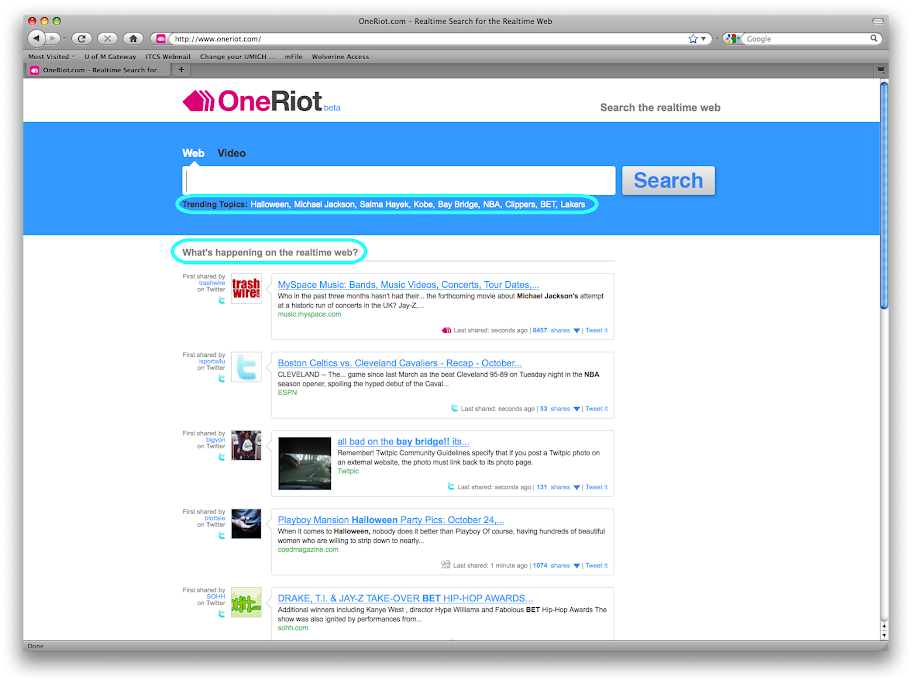Click the browser Back button
This screenshot has width=912, height=683.
pyautogui.click(x=37, y=38)
